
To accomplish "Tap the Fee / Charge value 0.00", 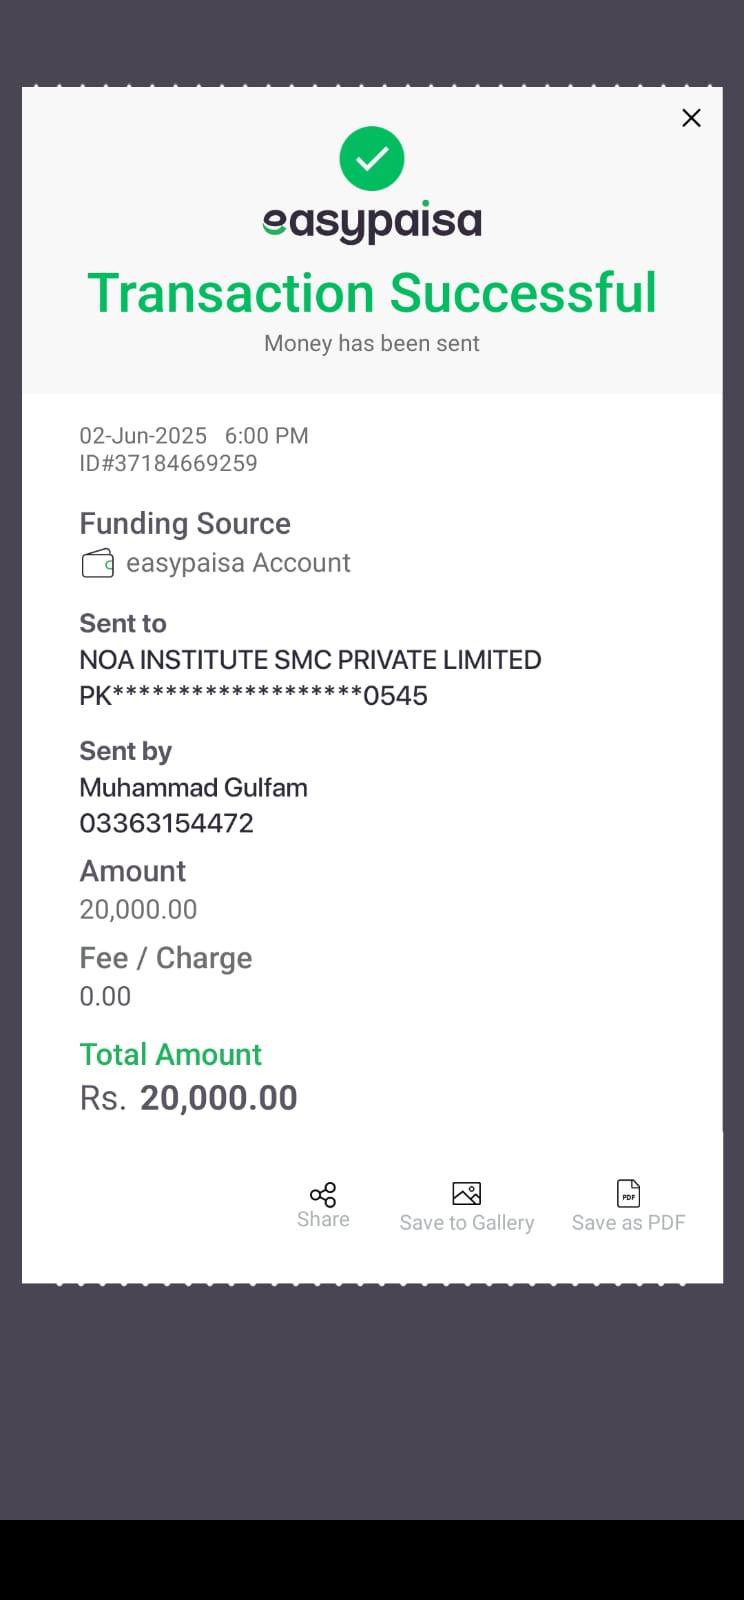I will click(x=105, y=996).
